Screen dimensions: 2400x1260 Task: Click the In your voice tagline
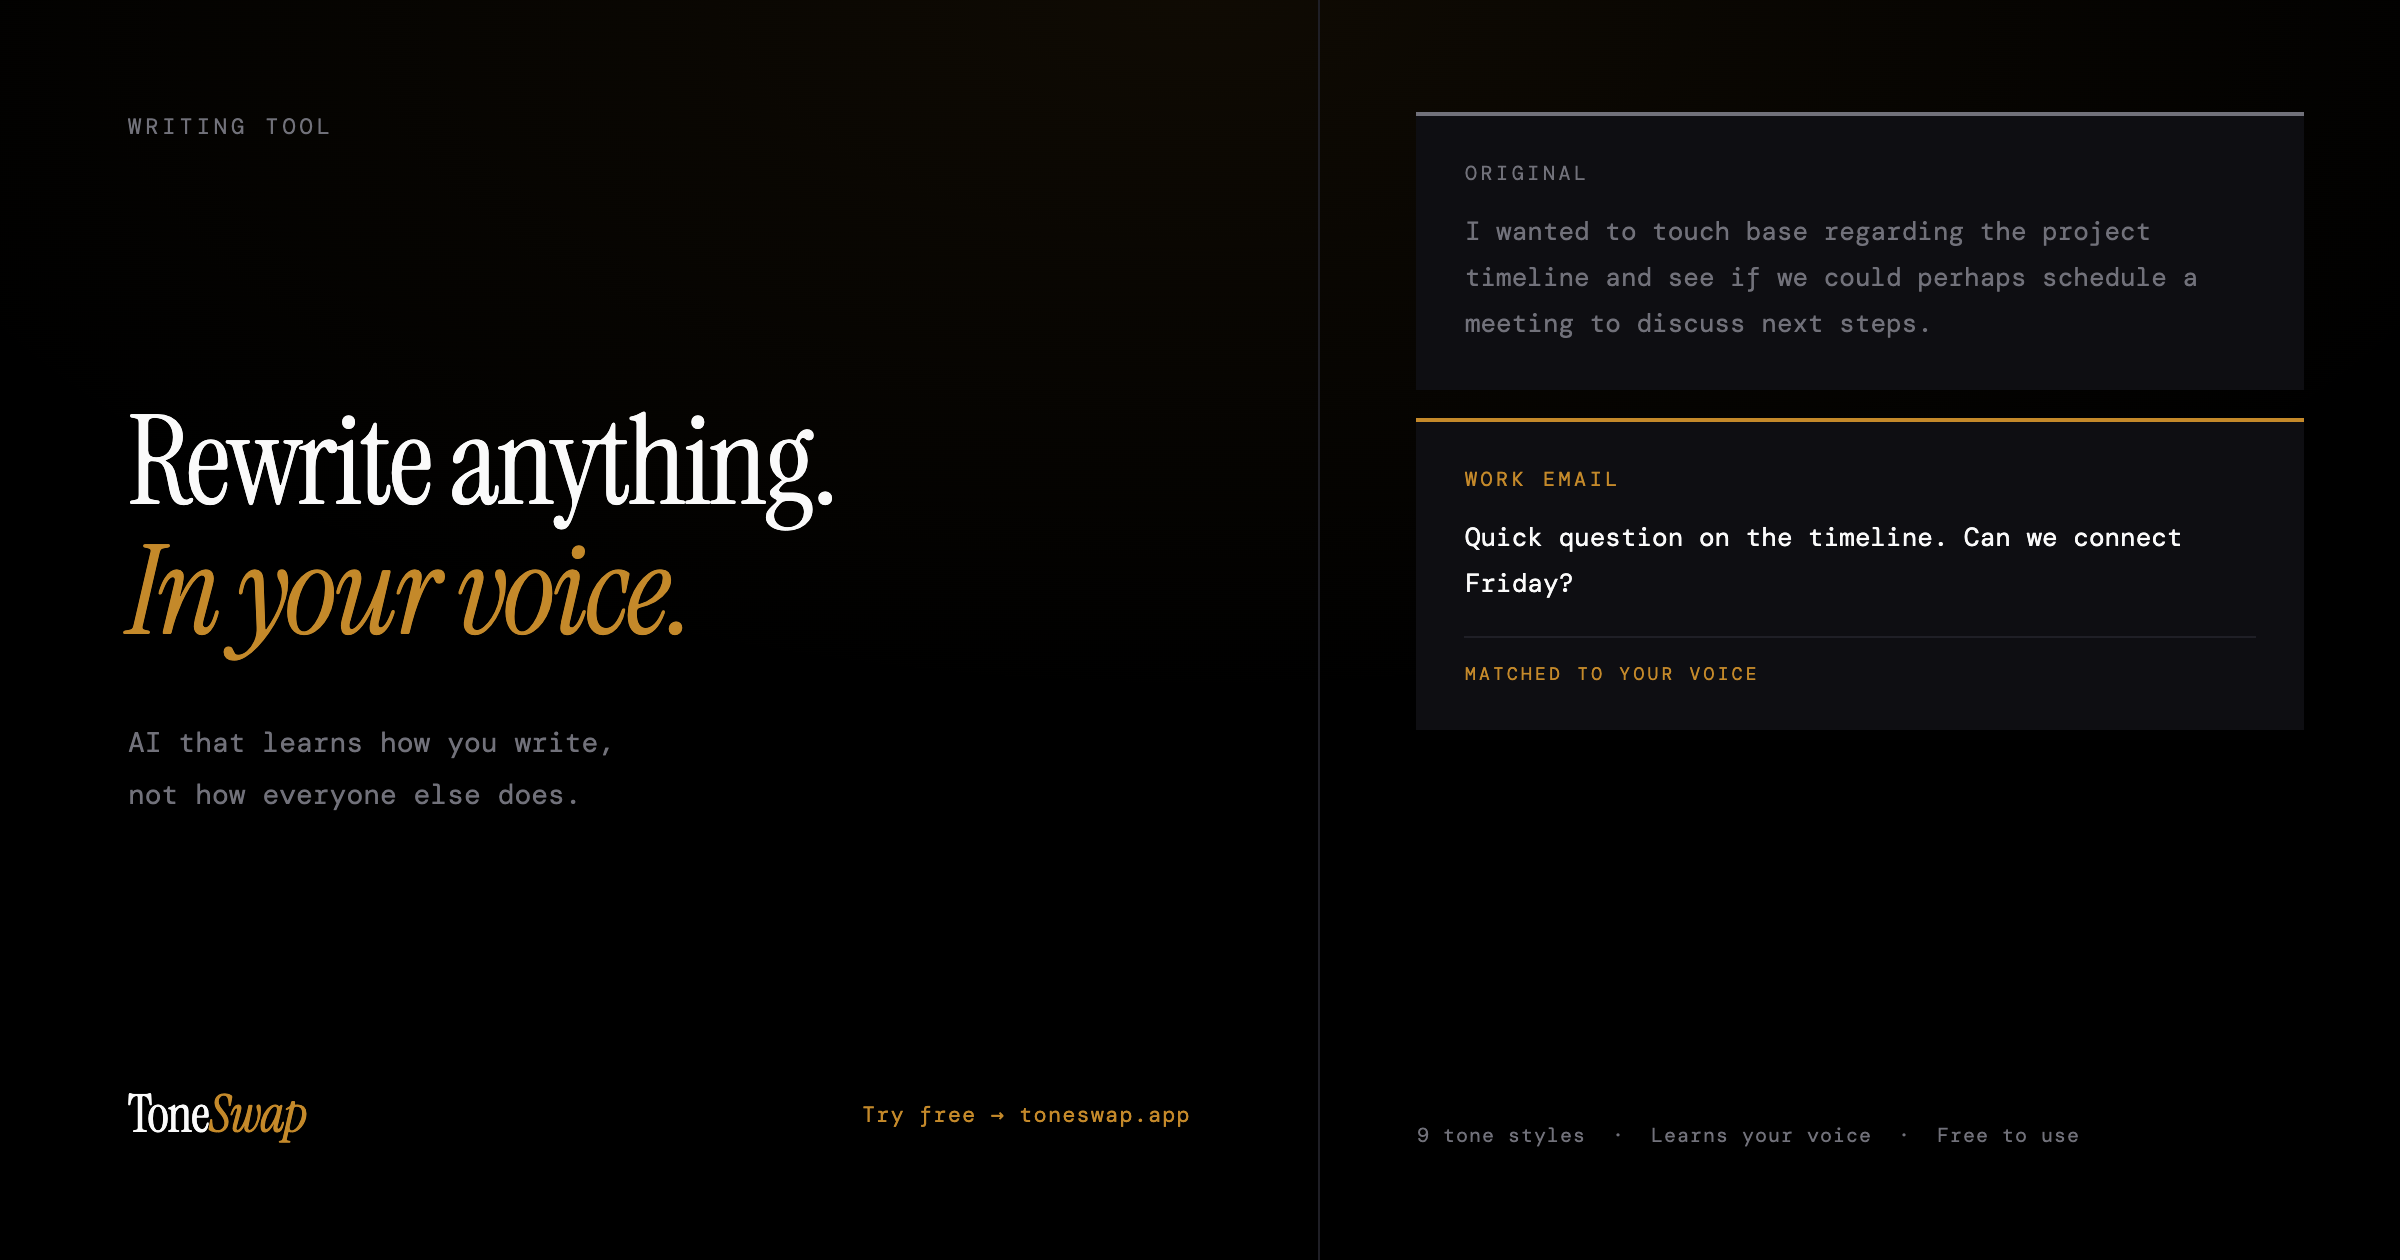[x=406, y=595]
